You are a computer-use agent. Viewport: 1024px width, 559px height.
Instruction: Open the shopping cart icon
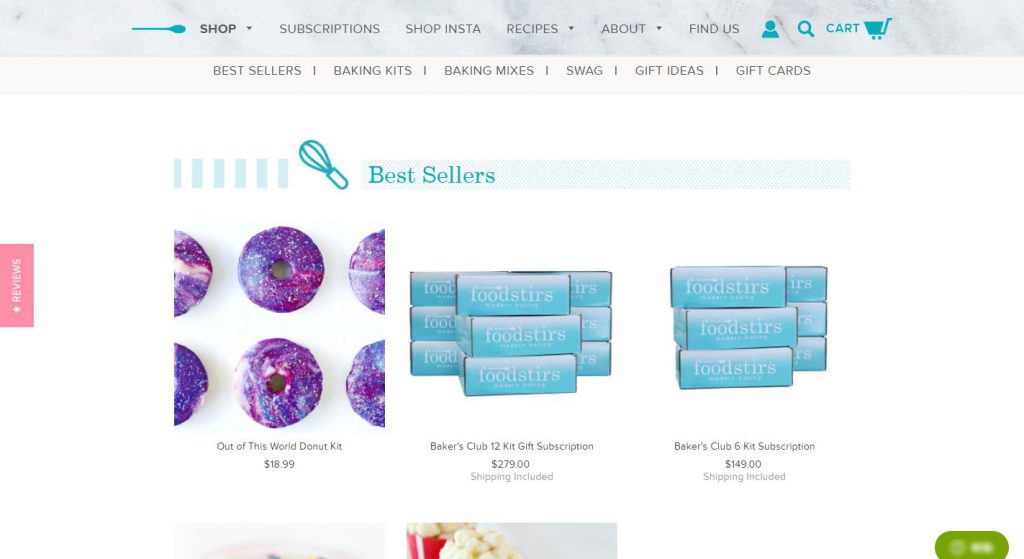coord(877,29)
